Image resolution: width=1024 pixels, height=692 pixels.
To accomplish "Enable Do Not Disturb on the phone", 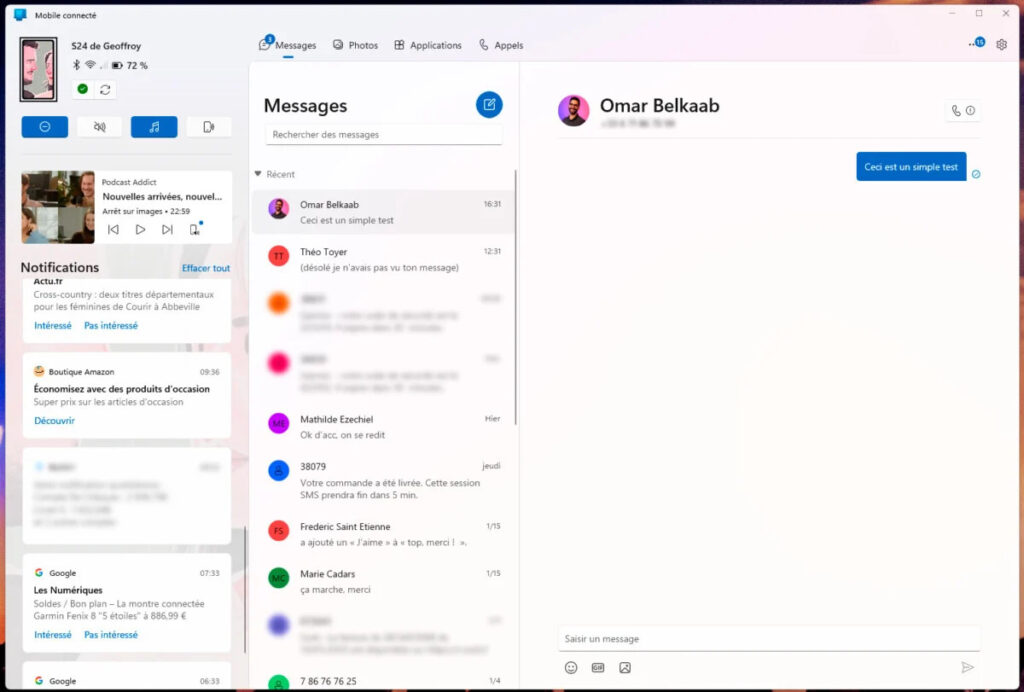I will click(44, 126).
